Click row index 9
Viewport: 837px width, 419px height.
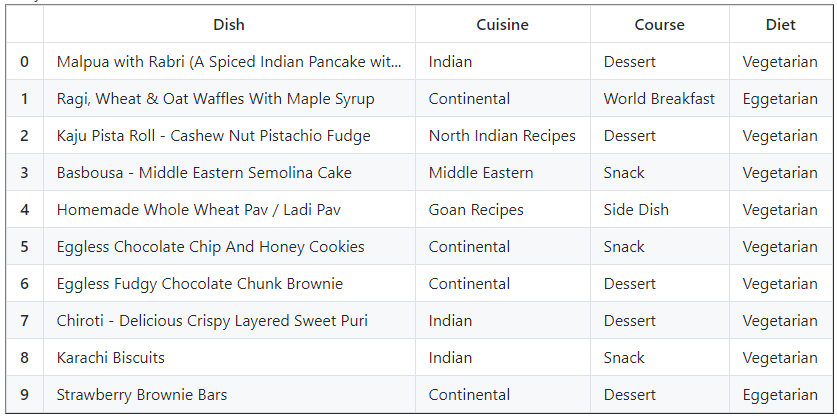pos(24,395)
